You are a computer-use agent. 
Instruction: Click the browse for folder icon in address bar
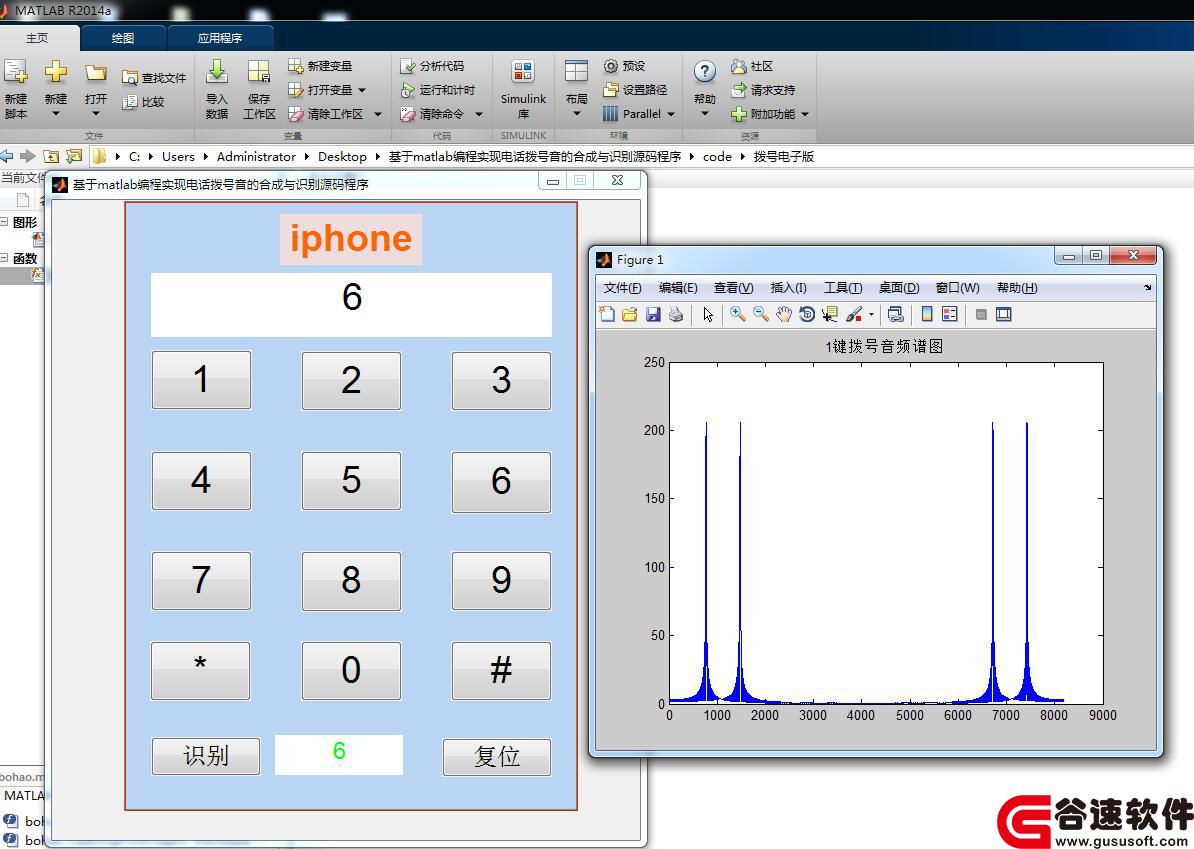[74, 156]
